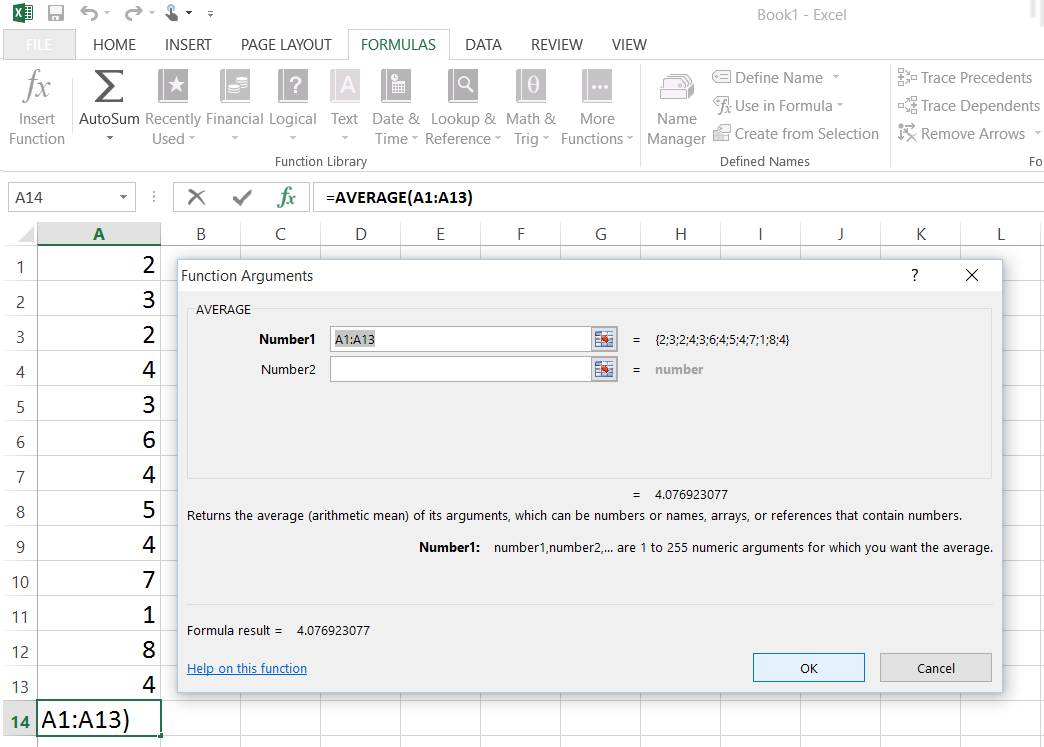
Task: Click OK in Function Arguments dialog
Action: click(809, 668)
